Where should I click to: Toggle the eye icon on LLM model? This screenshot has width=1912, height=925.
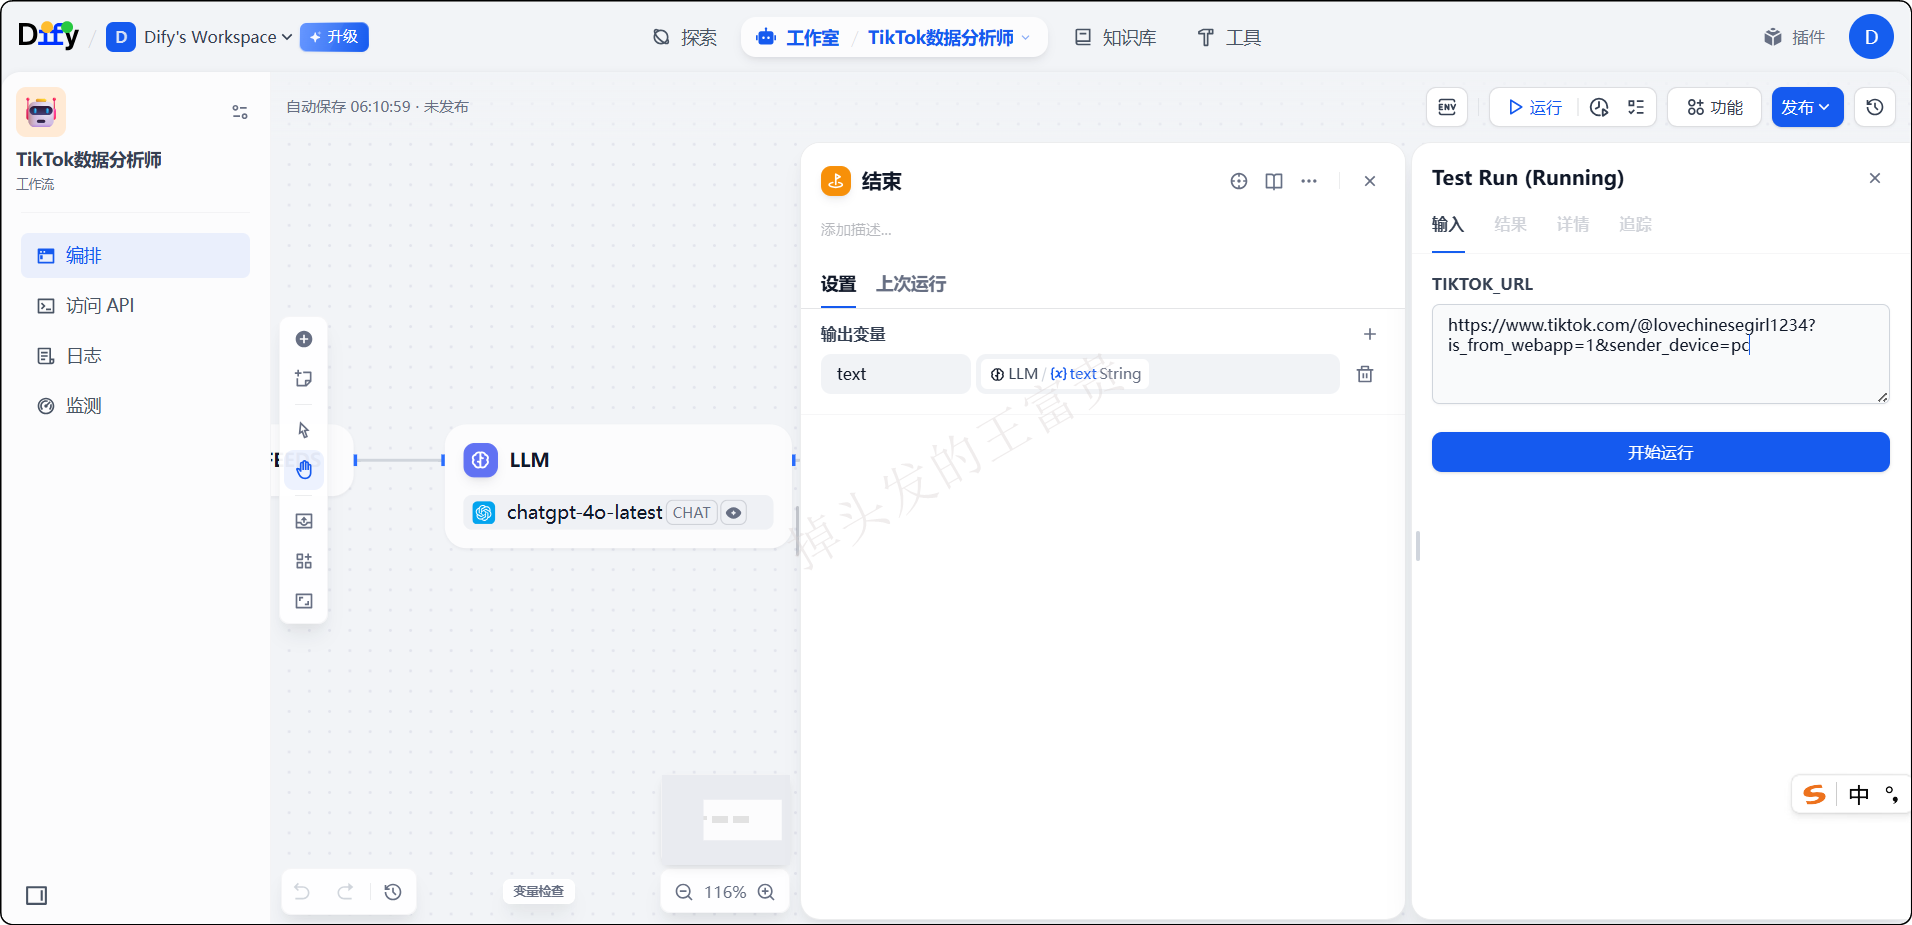tap(734, 513)
